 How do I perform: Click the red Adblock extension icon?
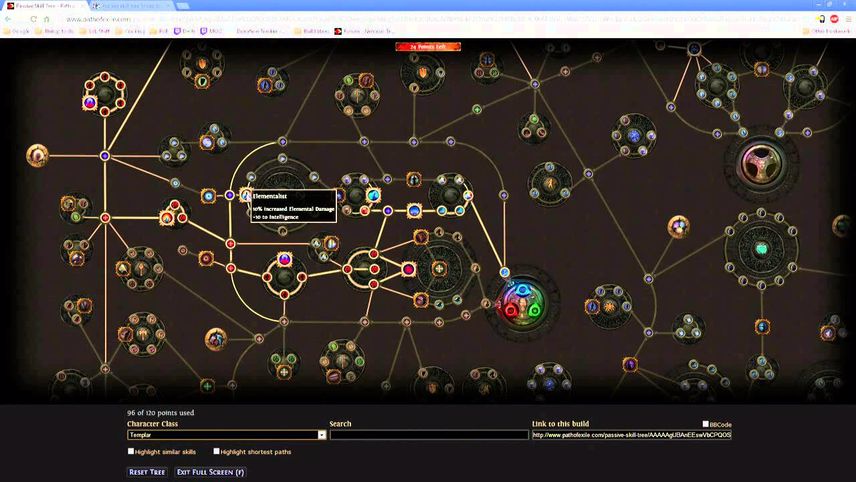click(x=834, y=19)
